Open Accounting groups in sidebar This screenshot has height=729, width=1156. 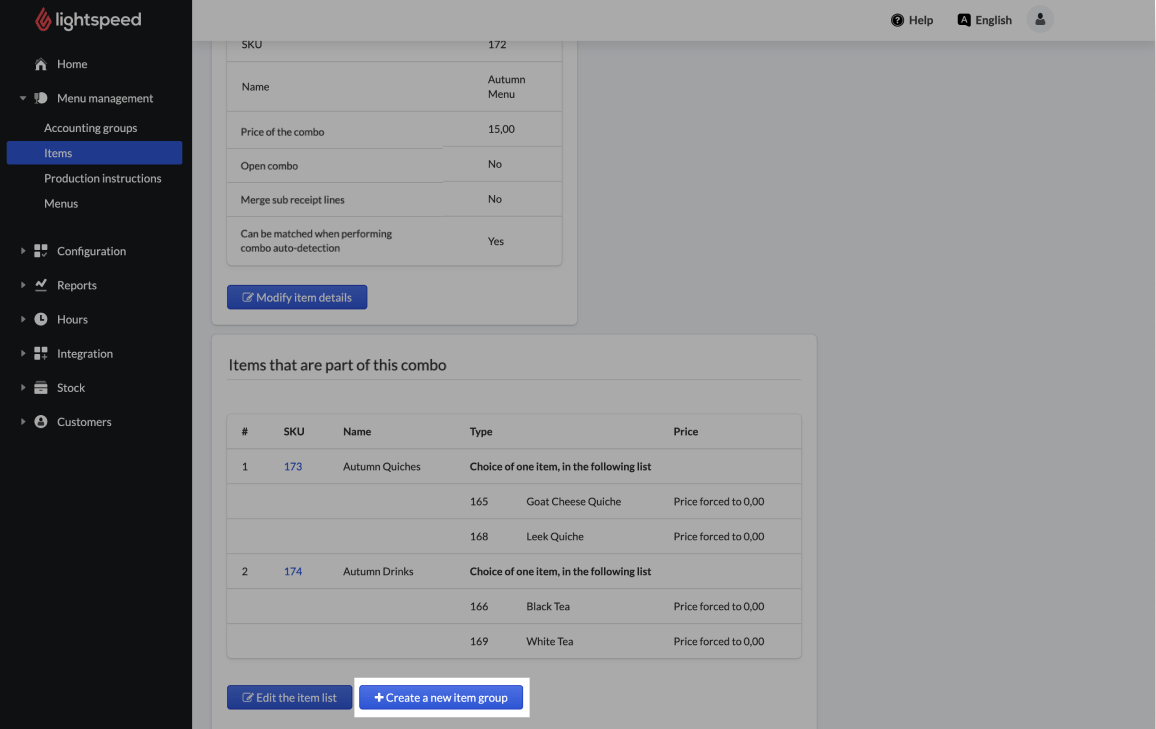pos(90,128)
